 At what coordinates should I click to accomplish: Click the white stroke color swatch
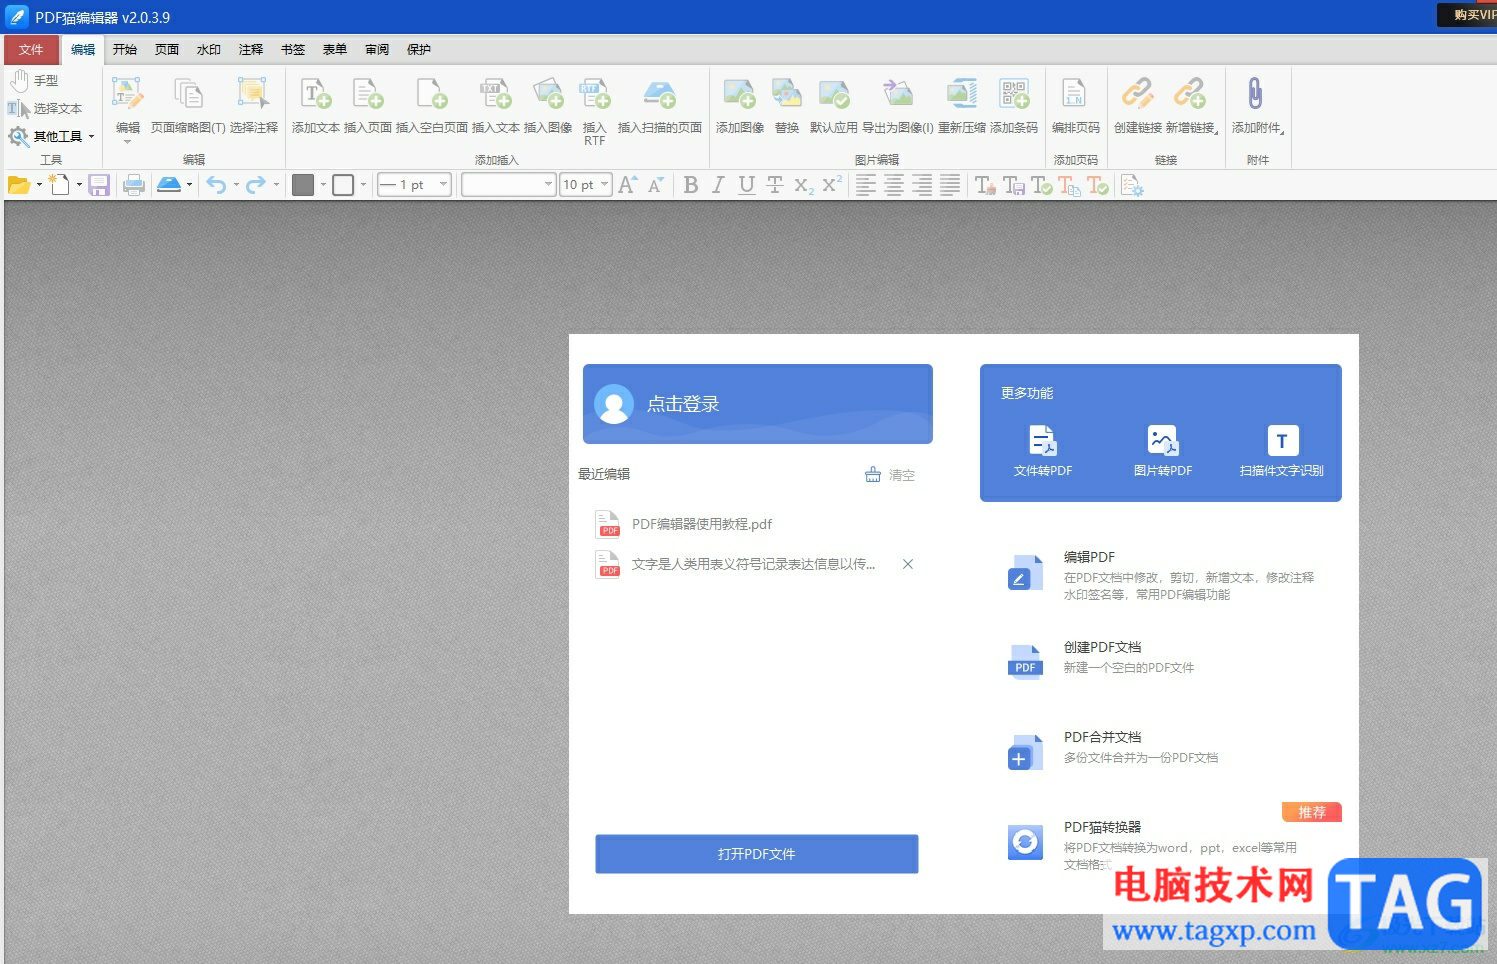(x=343, y=185)
